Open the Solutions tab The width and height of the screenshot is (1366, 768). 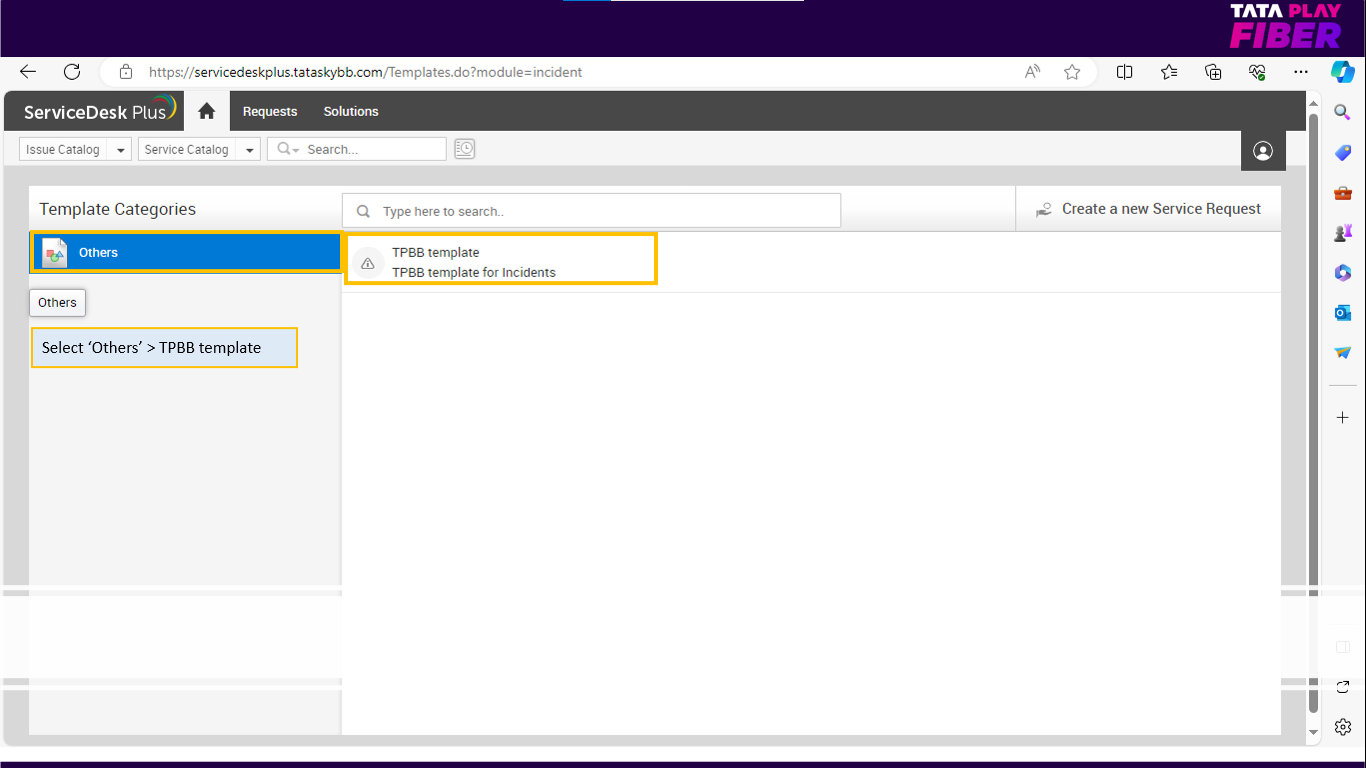pyautogui.click(x=351, y=111)
